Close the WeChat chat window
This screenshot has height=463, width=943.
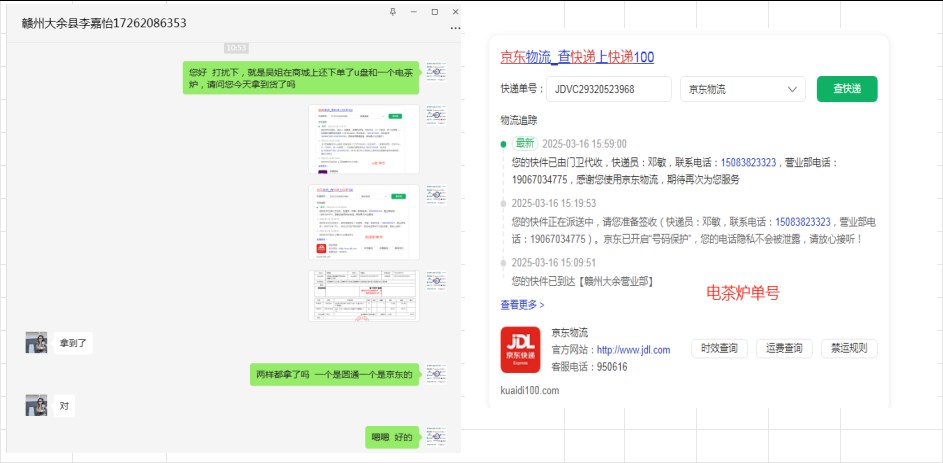(455, 11)
